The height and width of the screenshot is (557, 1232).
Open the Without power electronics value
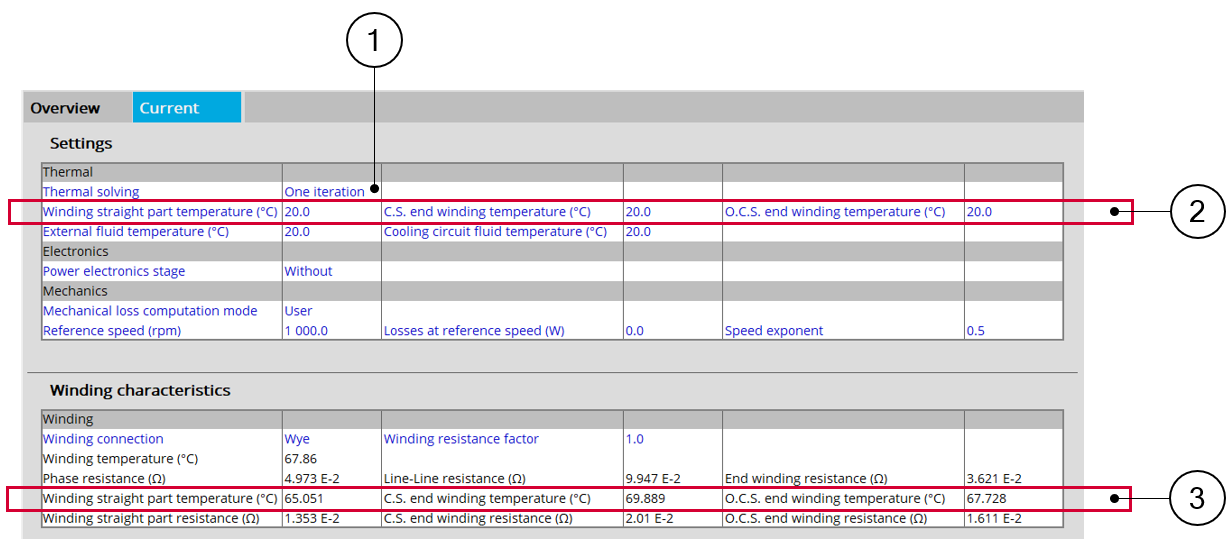point(308,271)
